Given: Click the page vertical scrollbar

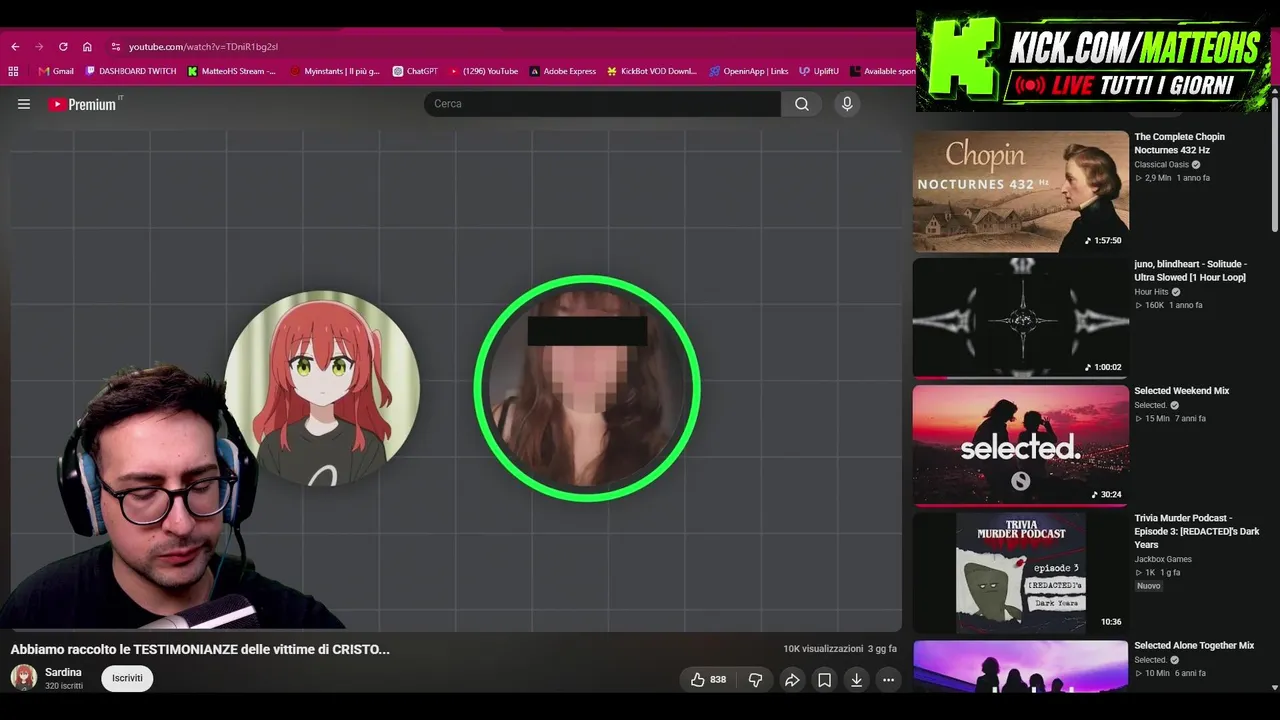Looking at the screenshot, I should click(1274, 165).
